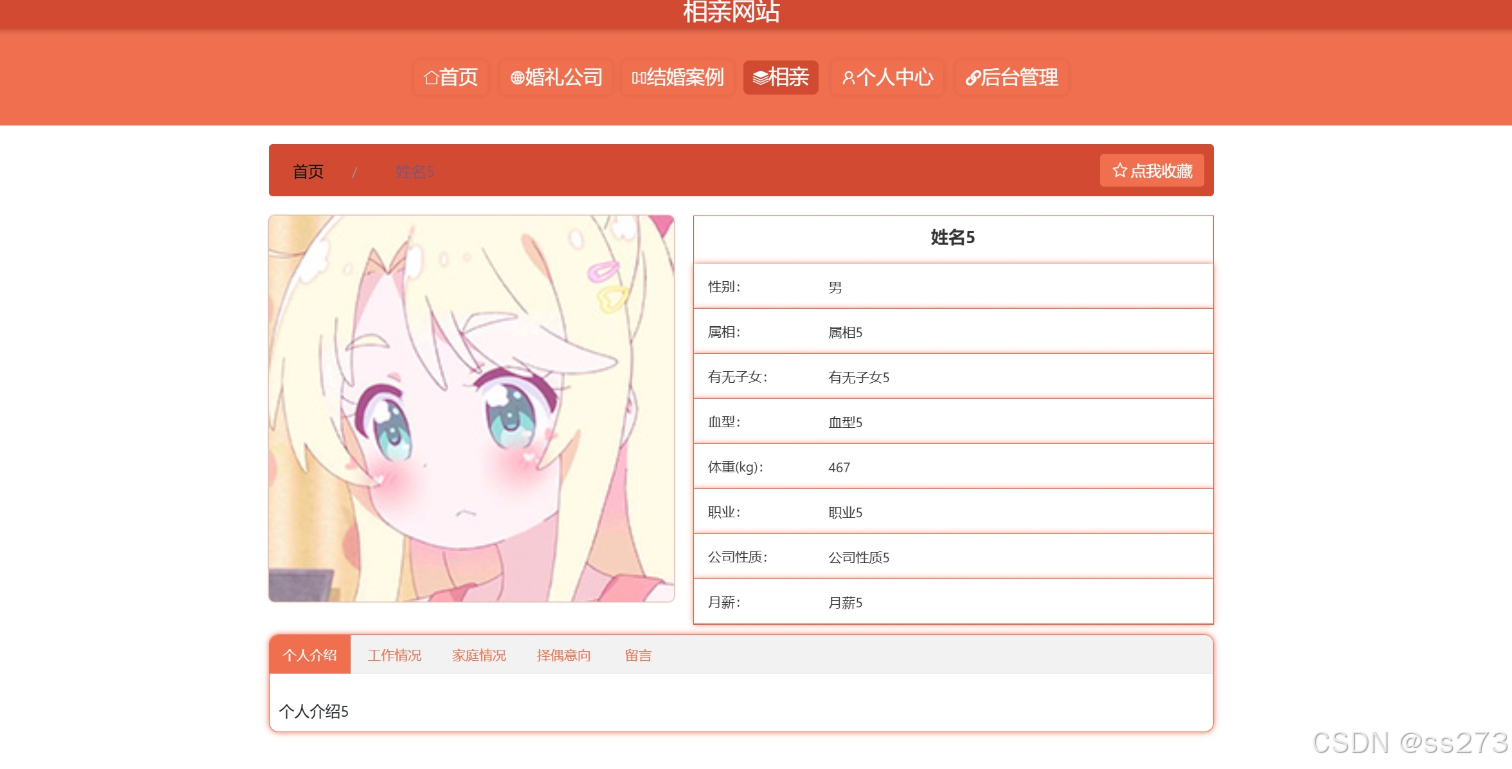The width and height of the screenshot is (1512, 769).
Task: Open 个人中心 from the navigation
Action: (887, 78)
